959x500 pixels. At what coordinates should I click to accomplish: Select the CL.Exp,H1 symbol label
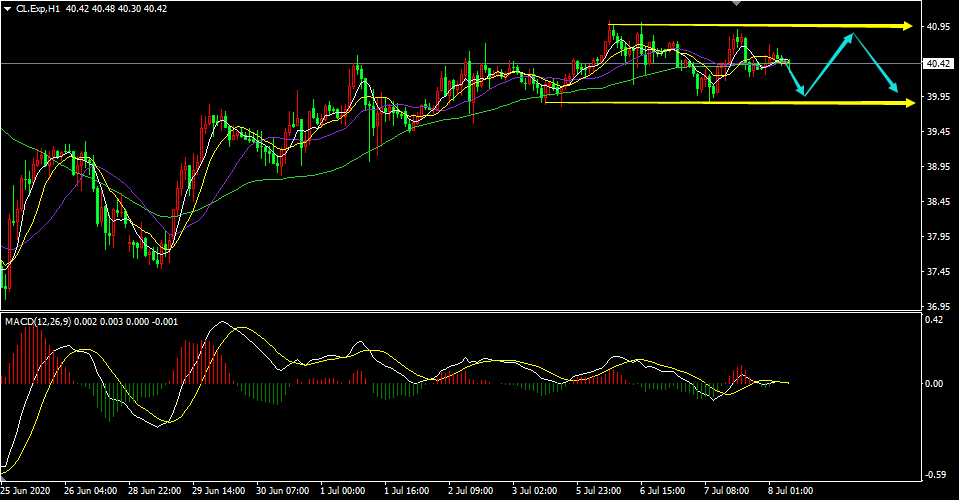[x=38, y=9]
